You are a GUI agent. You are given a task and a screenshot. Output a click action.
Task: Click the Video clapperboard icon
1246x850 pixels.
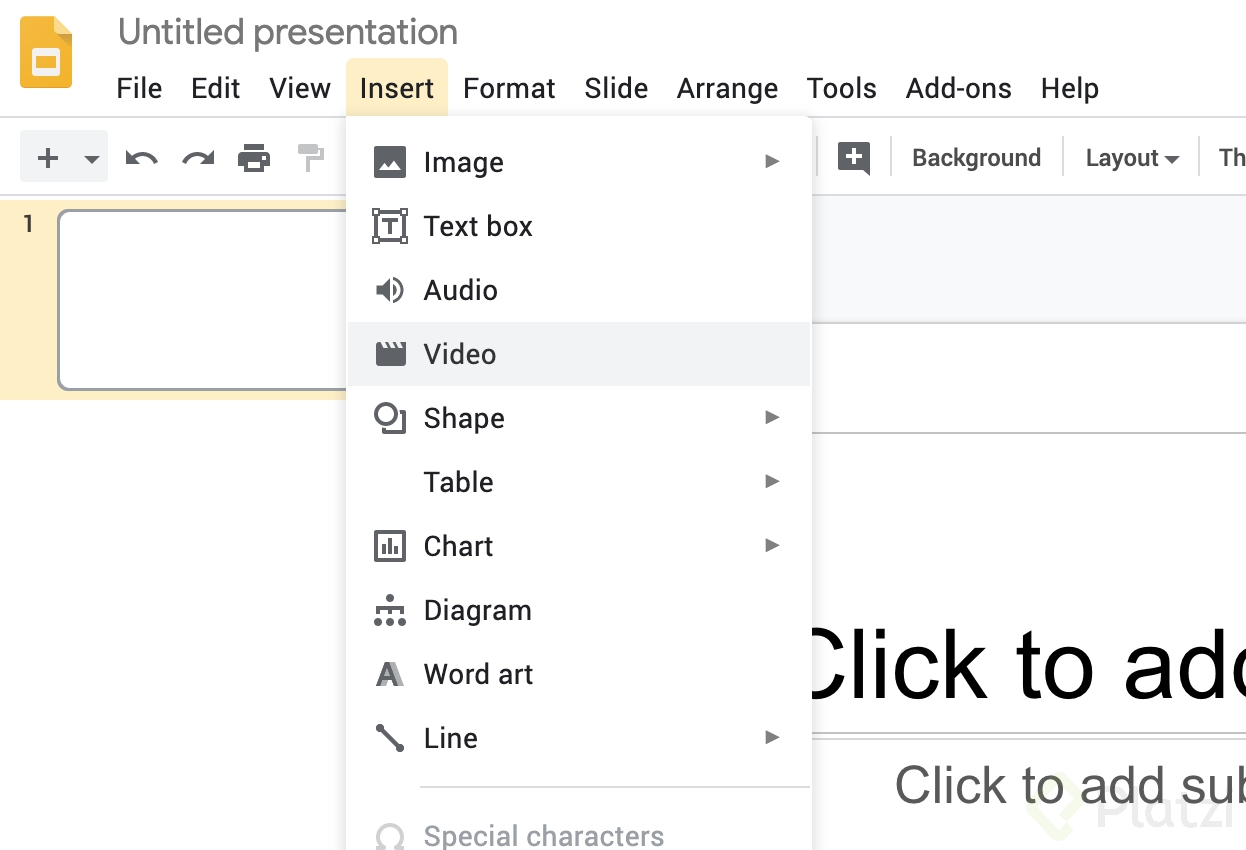[390, 354]
